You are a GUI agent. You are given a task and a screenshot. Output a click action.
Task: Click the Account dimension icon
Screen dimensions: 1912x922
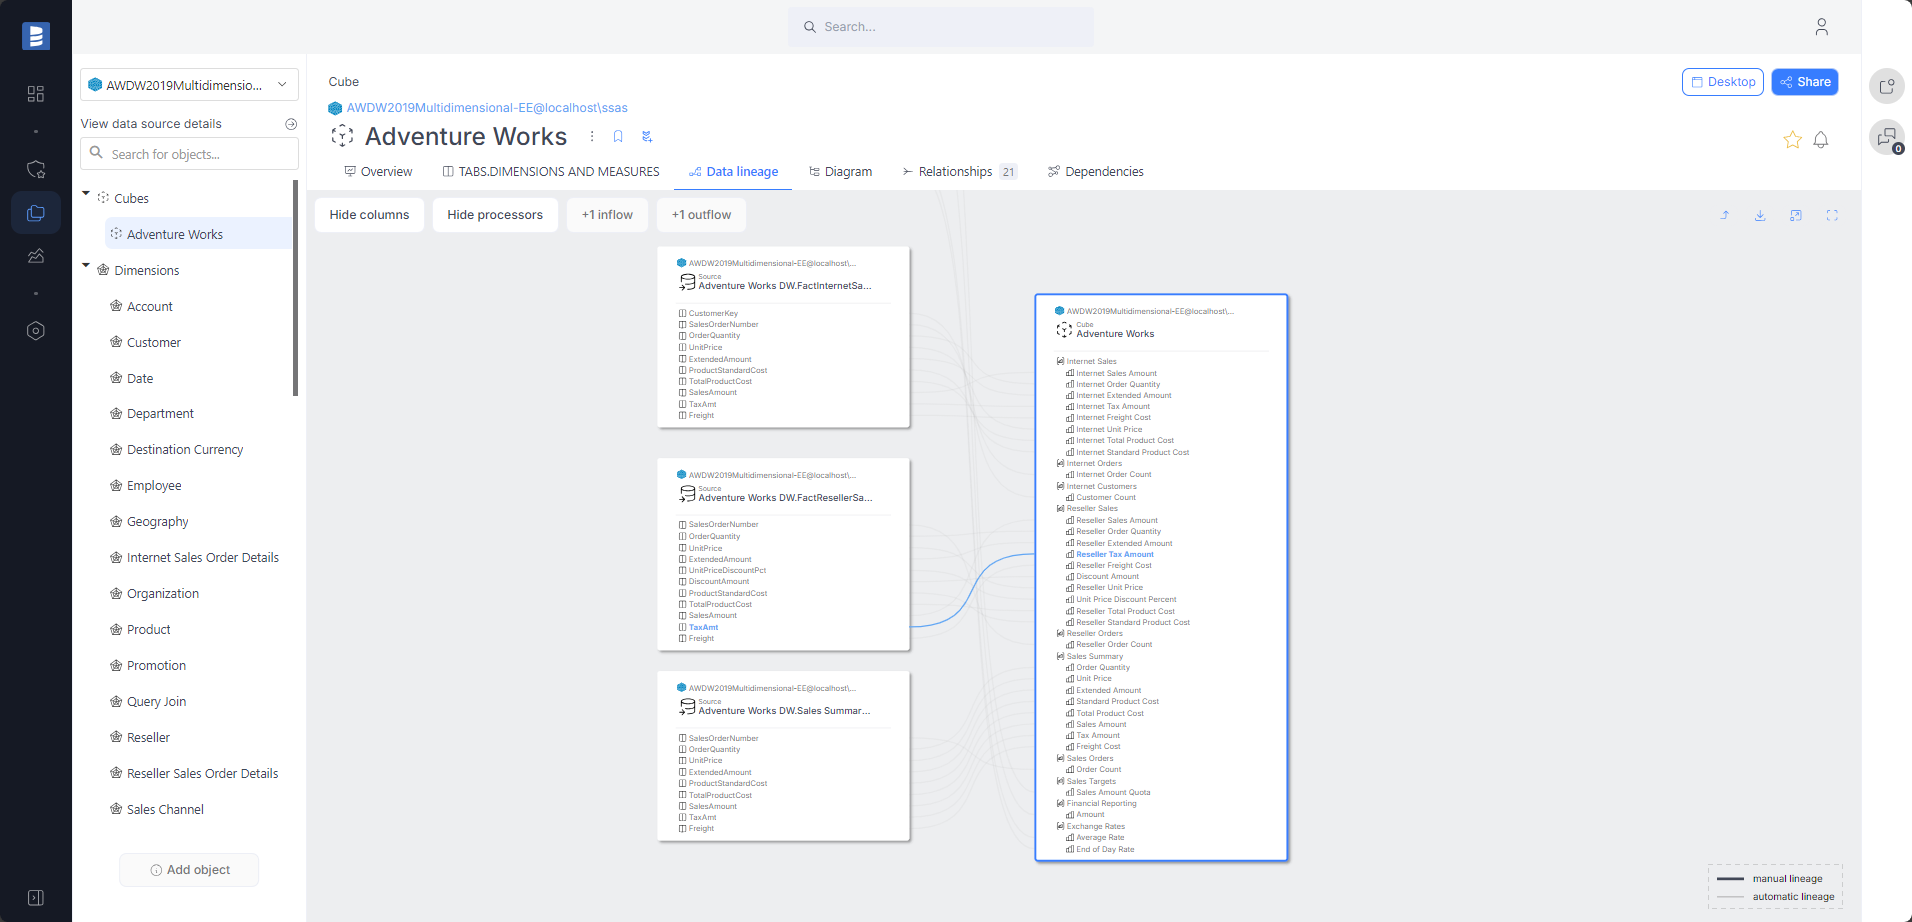pos(116,306)
